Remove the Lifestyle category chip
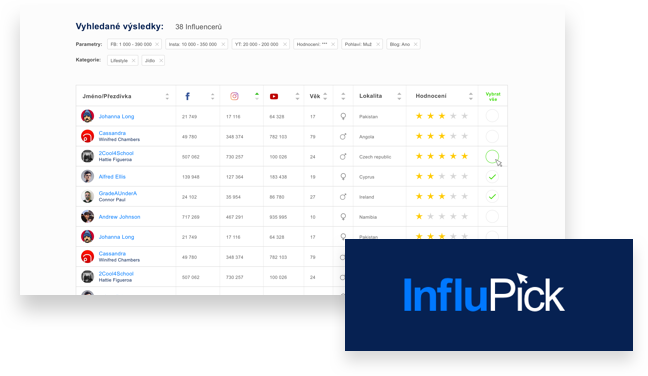The image size is (648, 376). tap(133, 61)
